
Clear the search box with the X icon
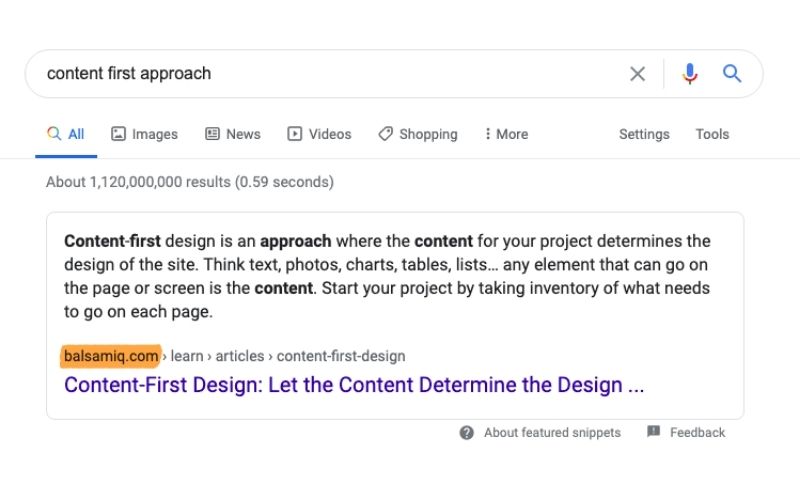point(637,74)
